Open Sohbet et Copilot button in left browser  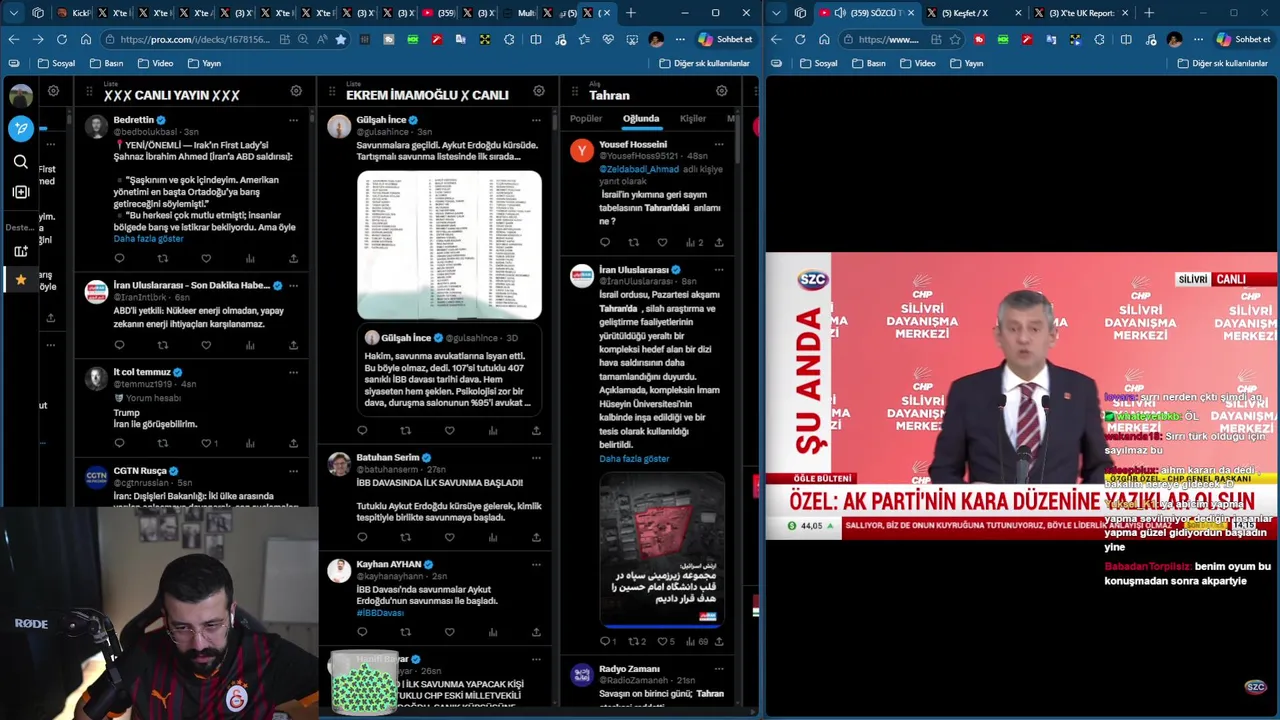725,39
